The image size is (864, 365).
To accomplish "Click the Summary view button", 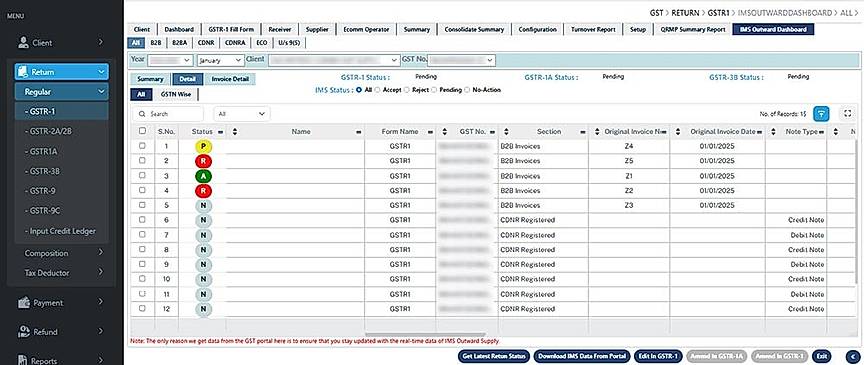I will (150, 79).
